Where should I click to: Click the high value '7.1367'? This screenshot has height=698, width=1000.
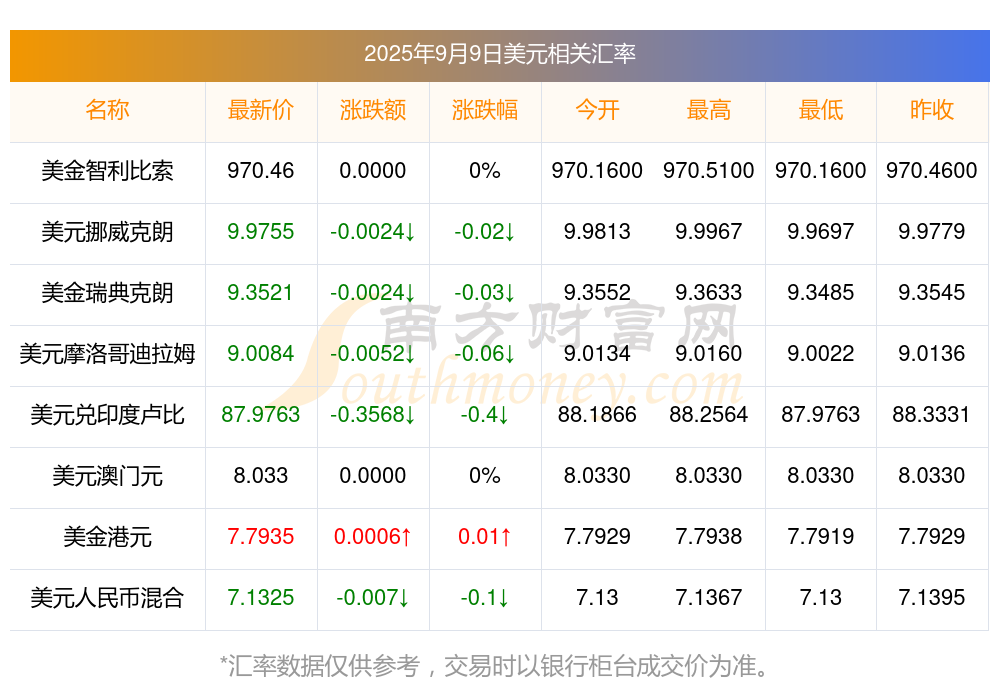coord(709,598)
